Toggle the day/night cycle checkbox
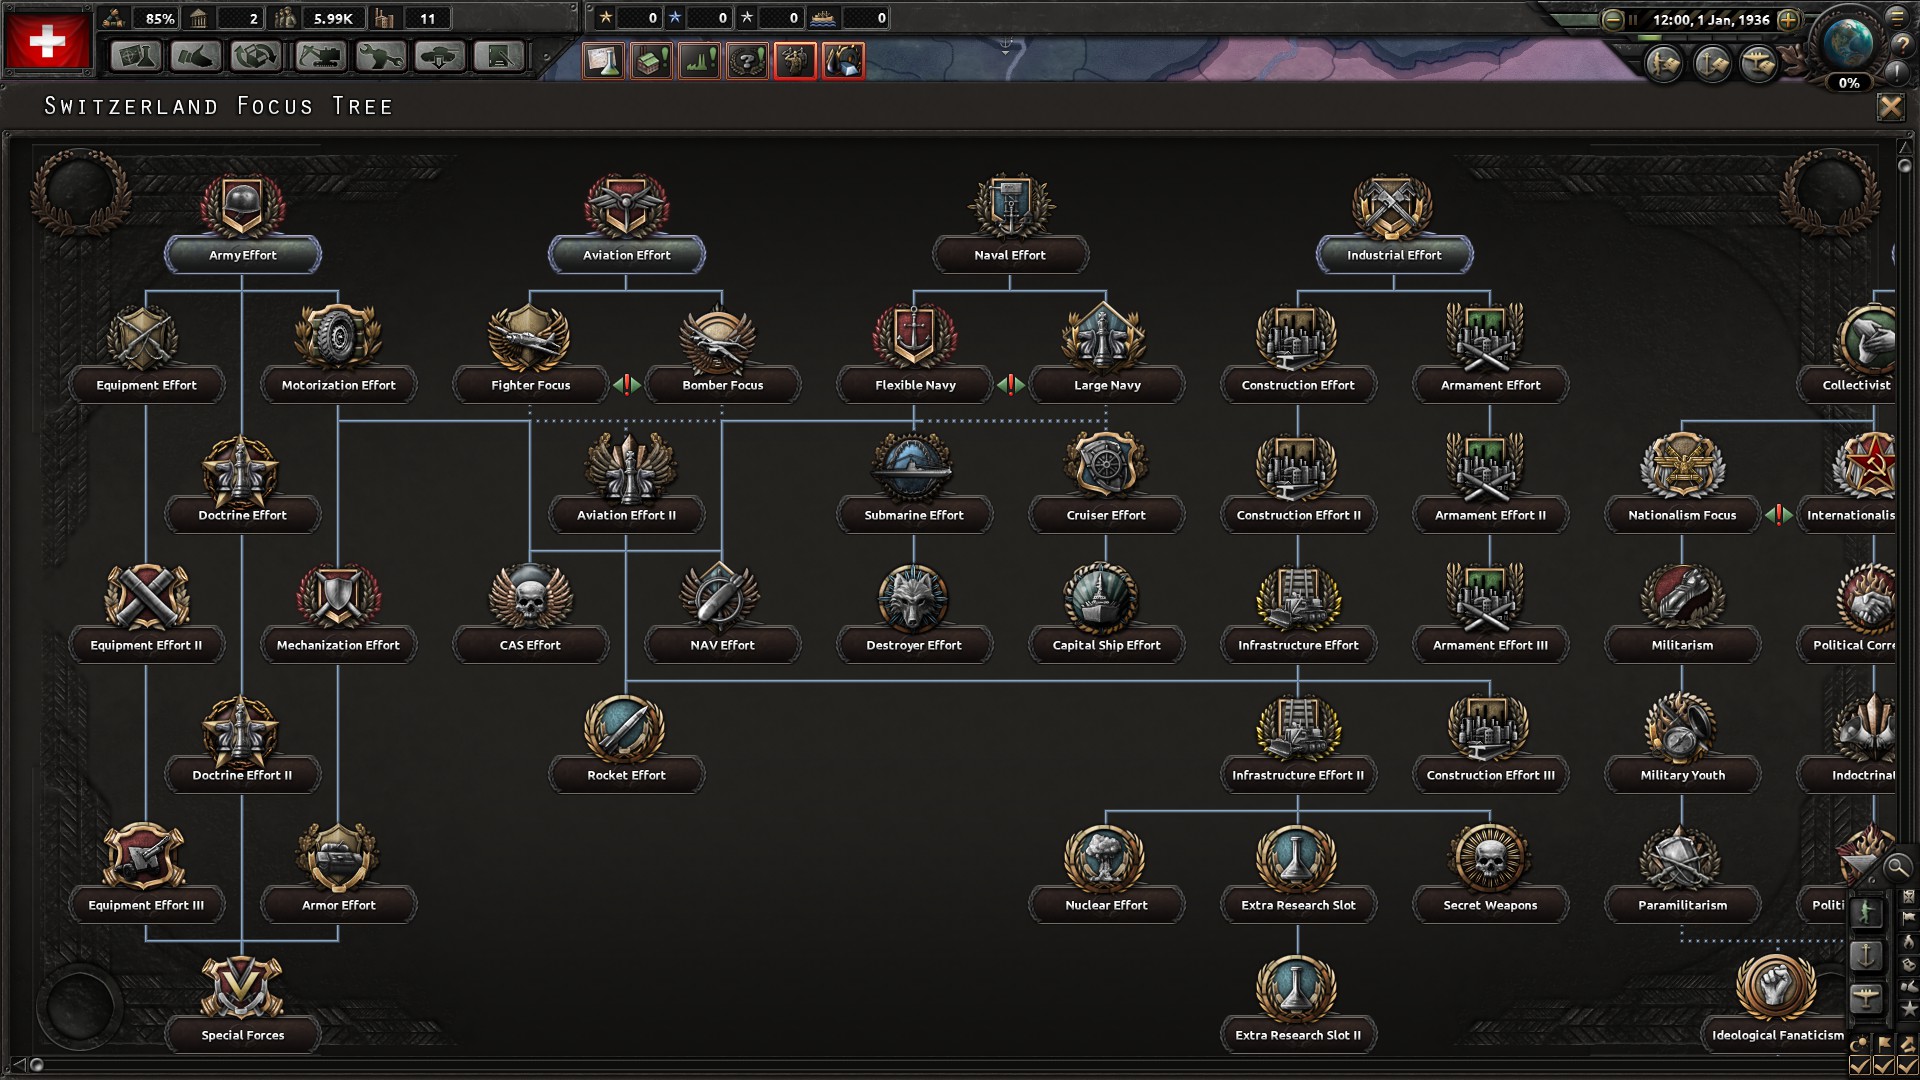The image size is (1920, 1080). [1860, 1064]
